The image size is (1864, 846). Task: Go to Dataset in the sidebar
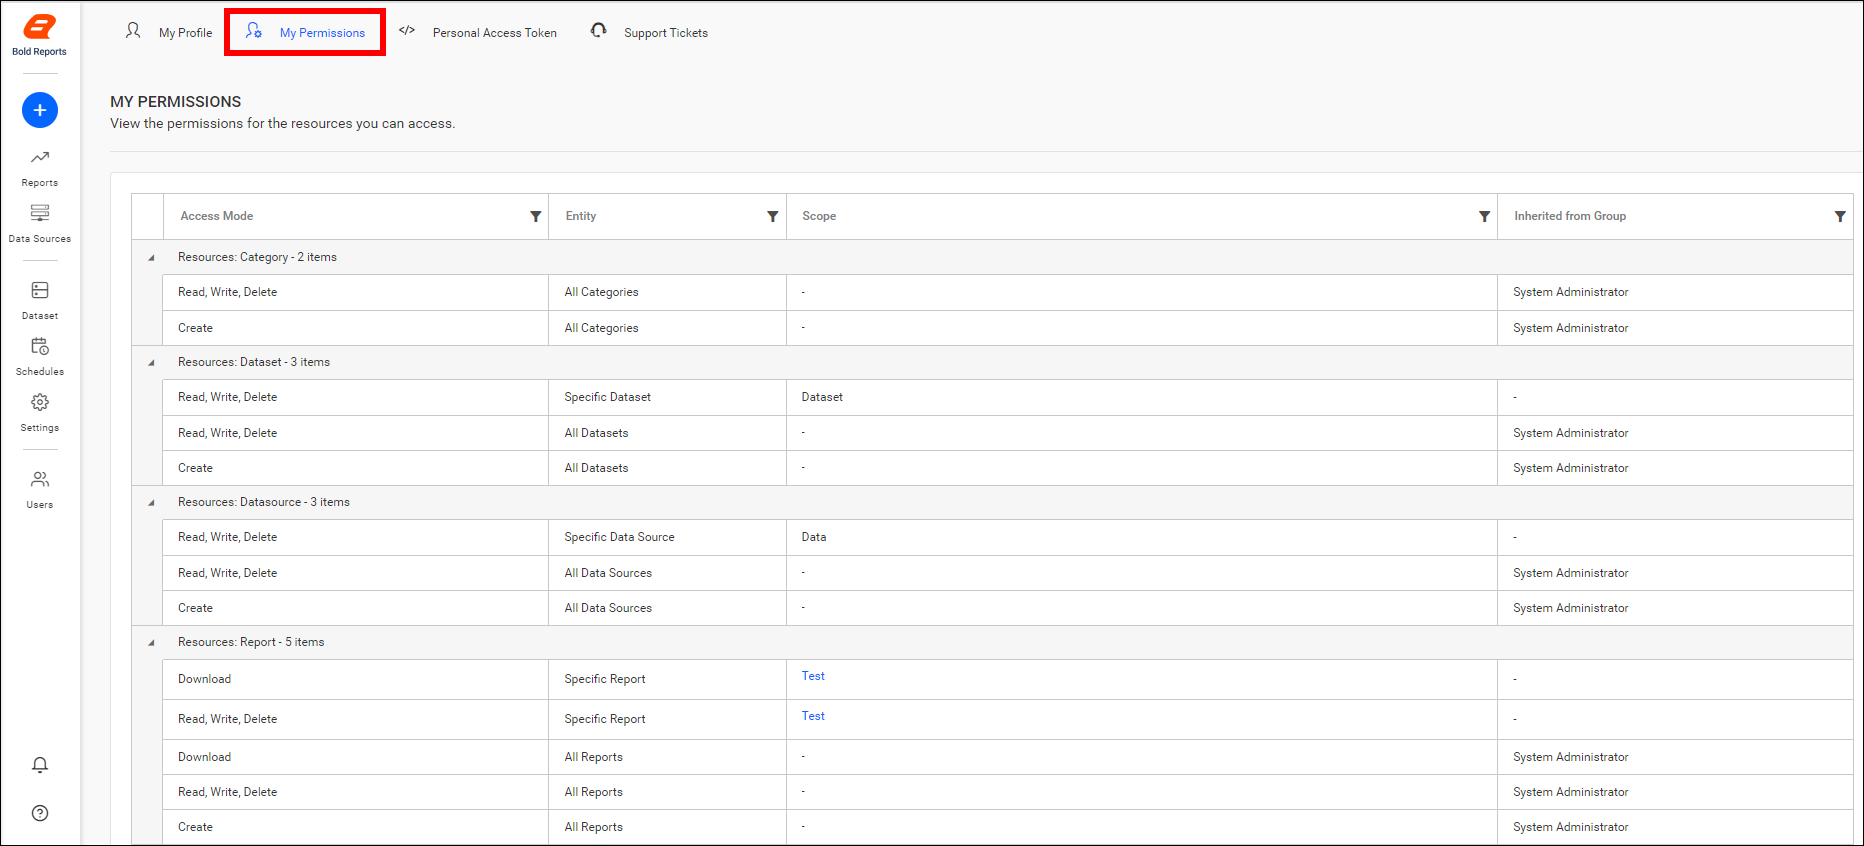tap(40, 301)
